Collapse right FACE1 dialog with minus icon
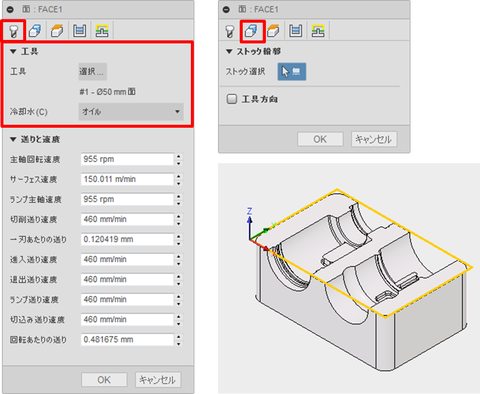Image resolution: width=480 pixels, height=394 pixels. pos(226,9)
